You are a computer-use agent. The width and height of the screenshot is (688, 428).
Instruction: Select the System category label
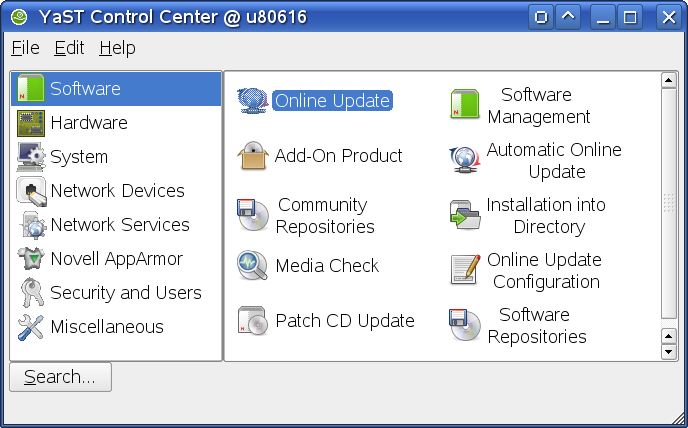79,157
